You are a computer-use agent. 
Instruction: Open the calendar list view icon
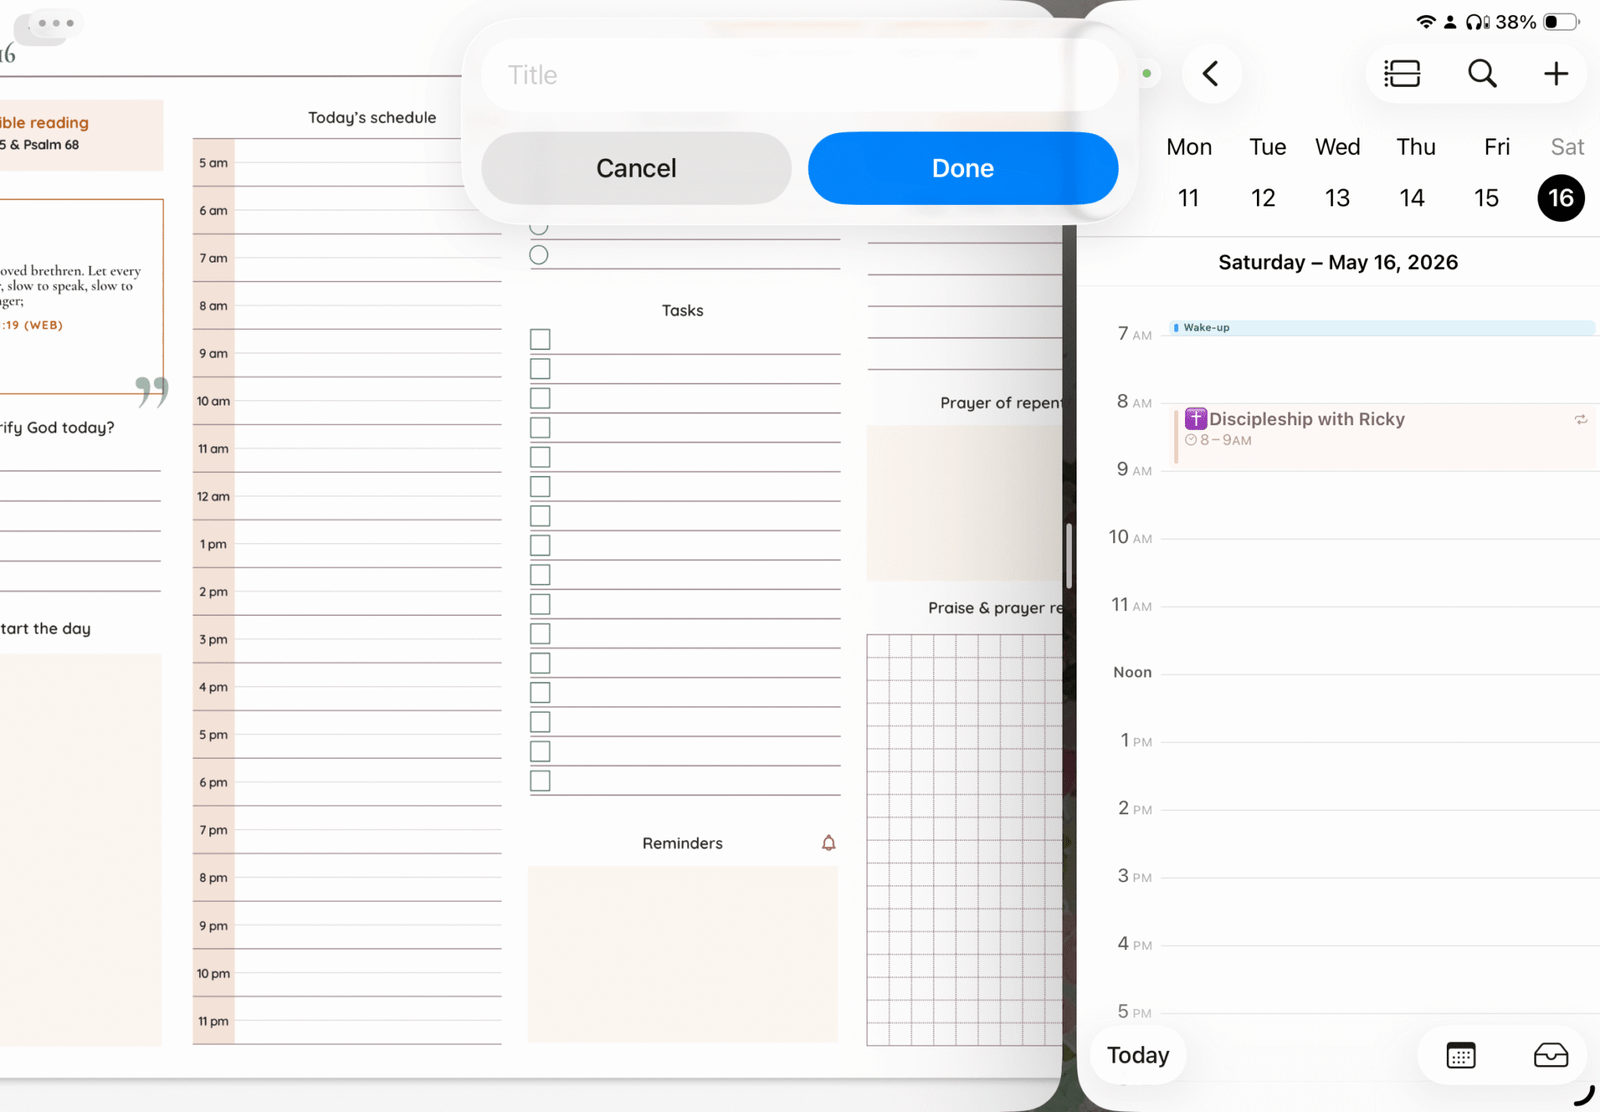pyautogui.click(x=1402, y=74)
